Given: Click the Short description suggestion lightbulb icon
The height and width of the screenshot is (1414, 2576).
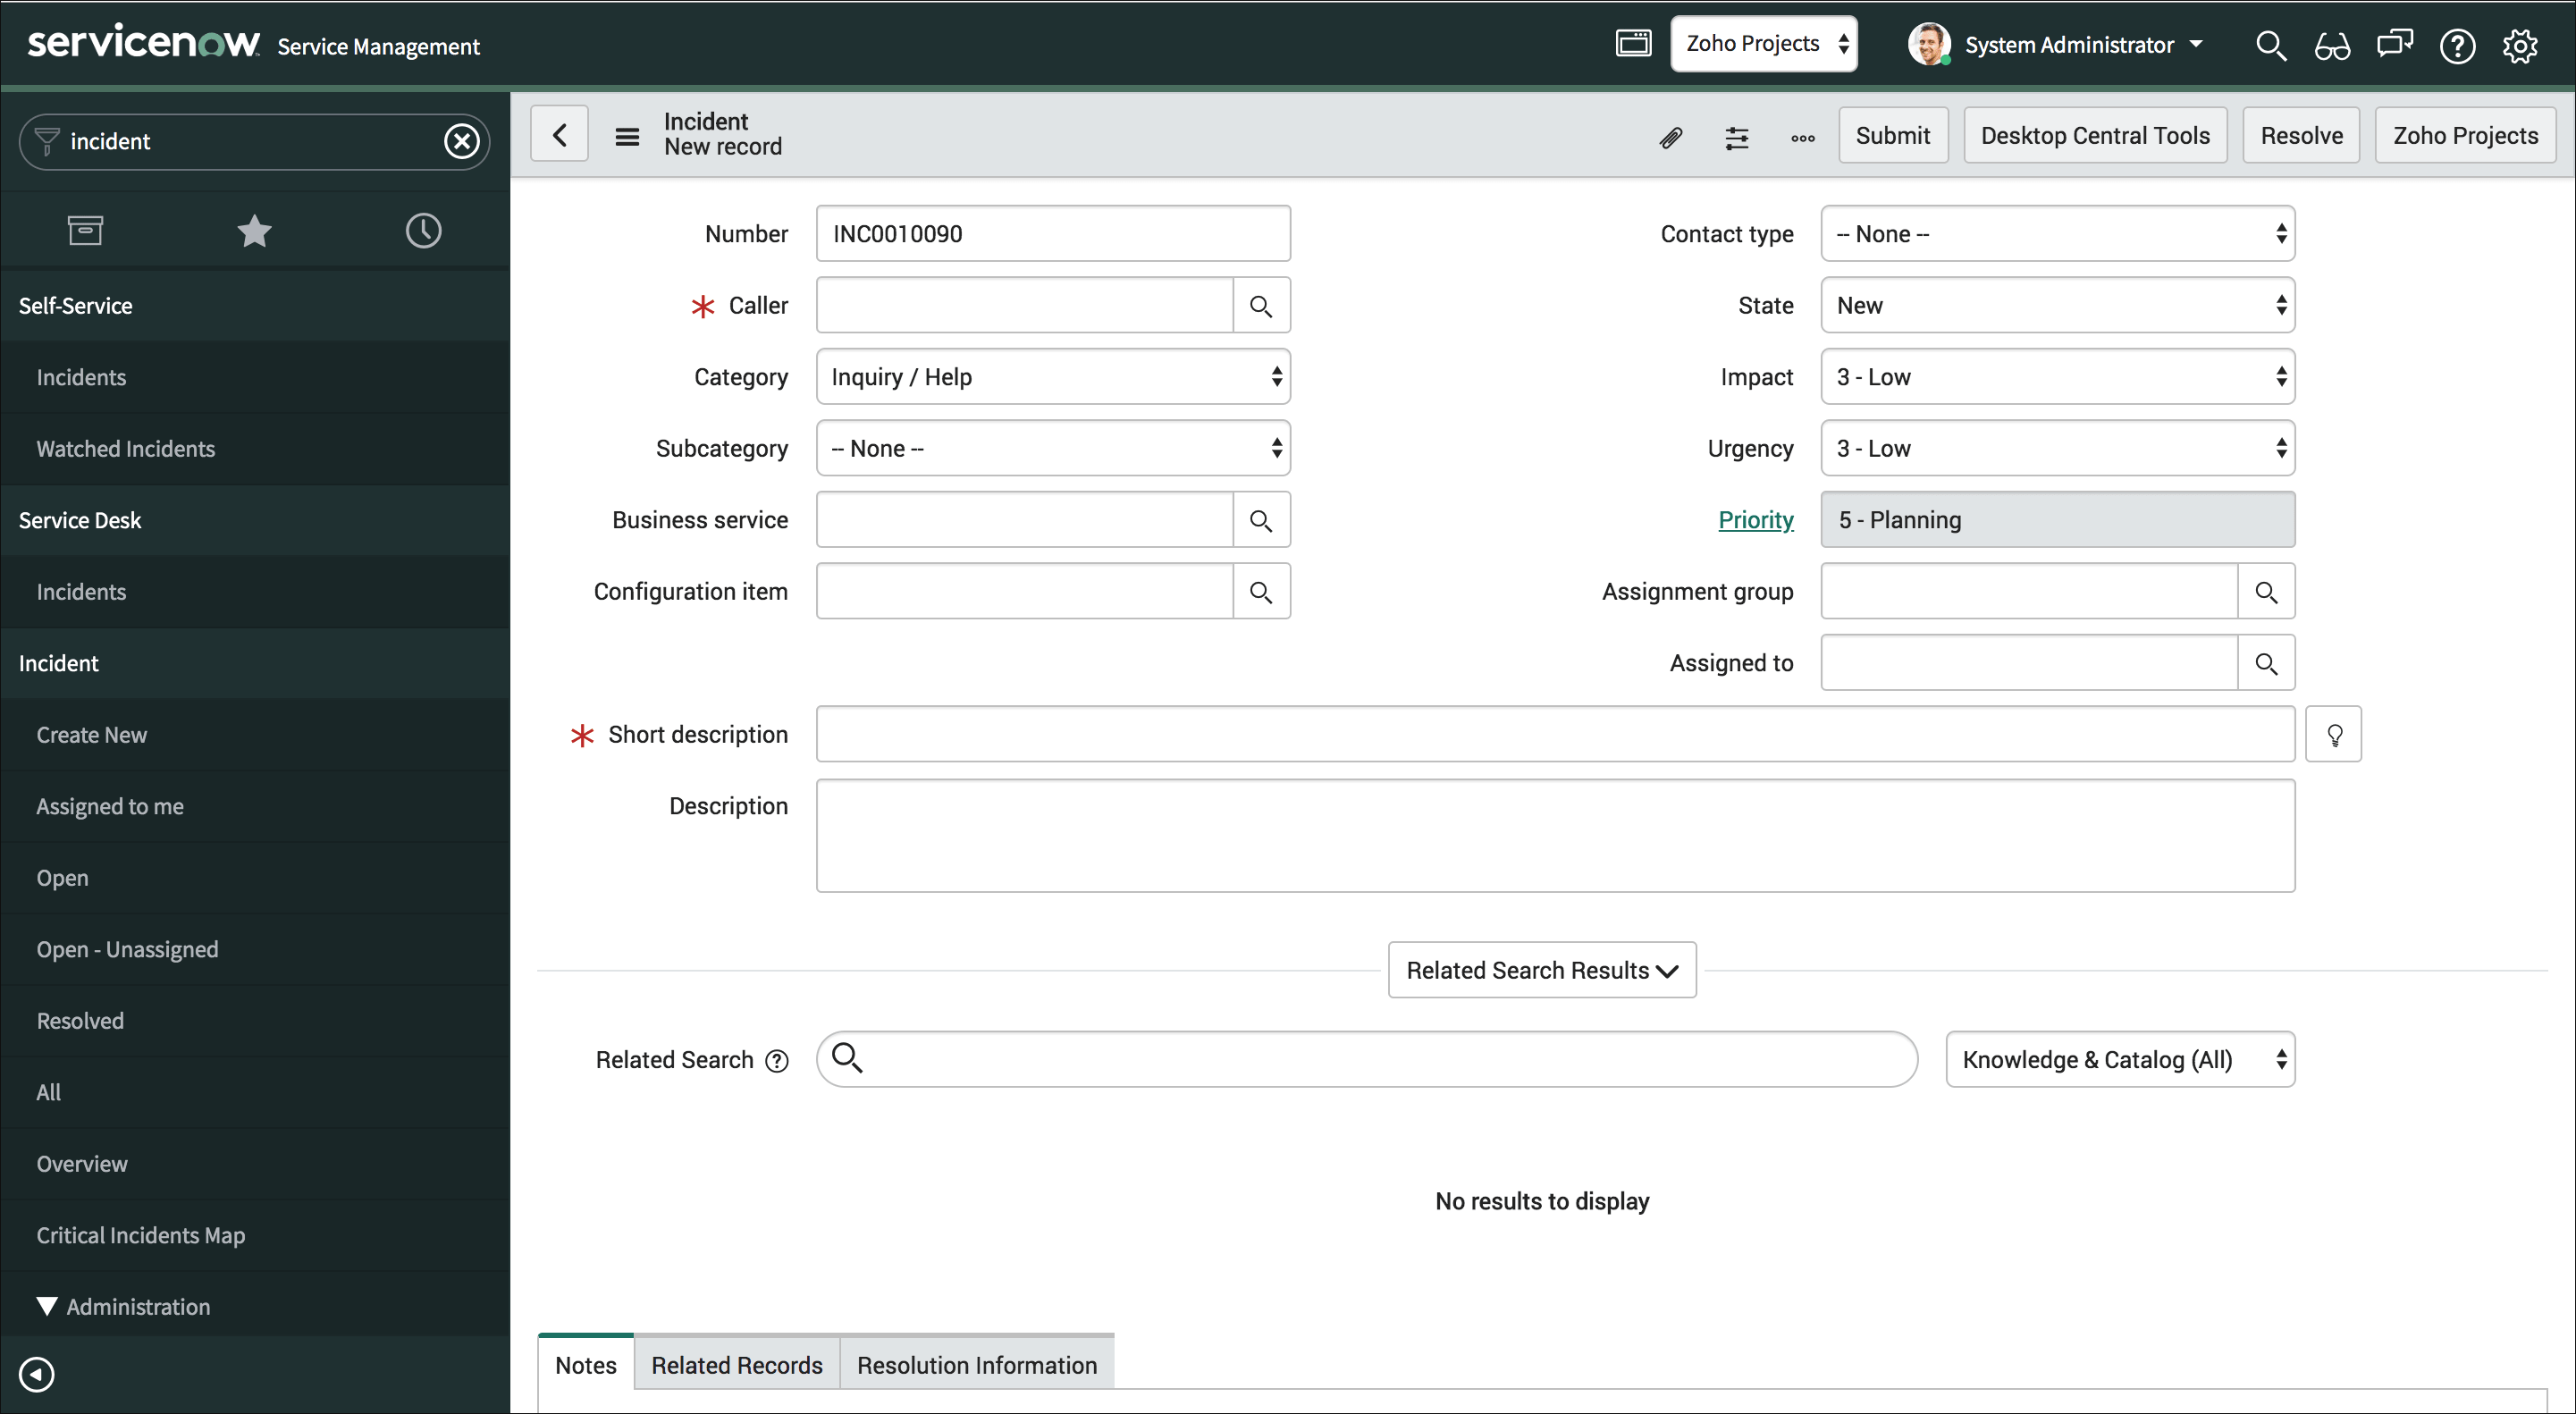Looking at the screenshot, I should click(x=2333, y=735).
